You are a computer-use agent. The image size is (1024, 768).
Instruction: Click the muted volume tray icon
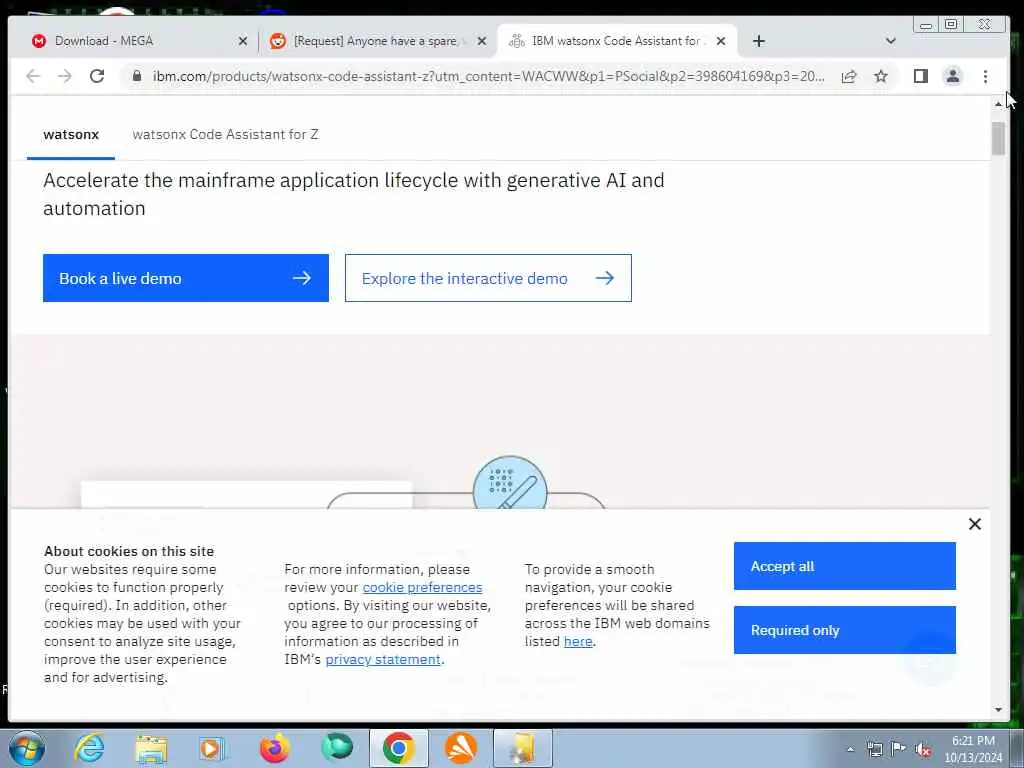pos(923,750)
